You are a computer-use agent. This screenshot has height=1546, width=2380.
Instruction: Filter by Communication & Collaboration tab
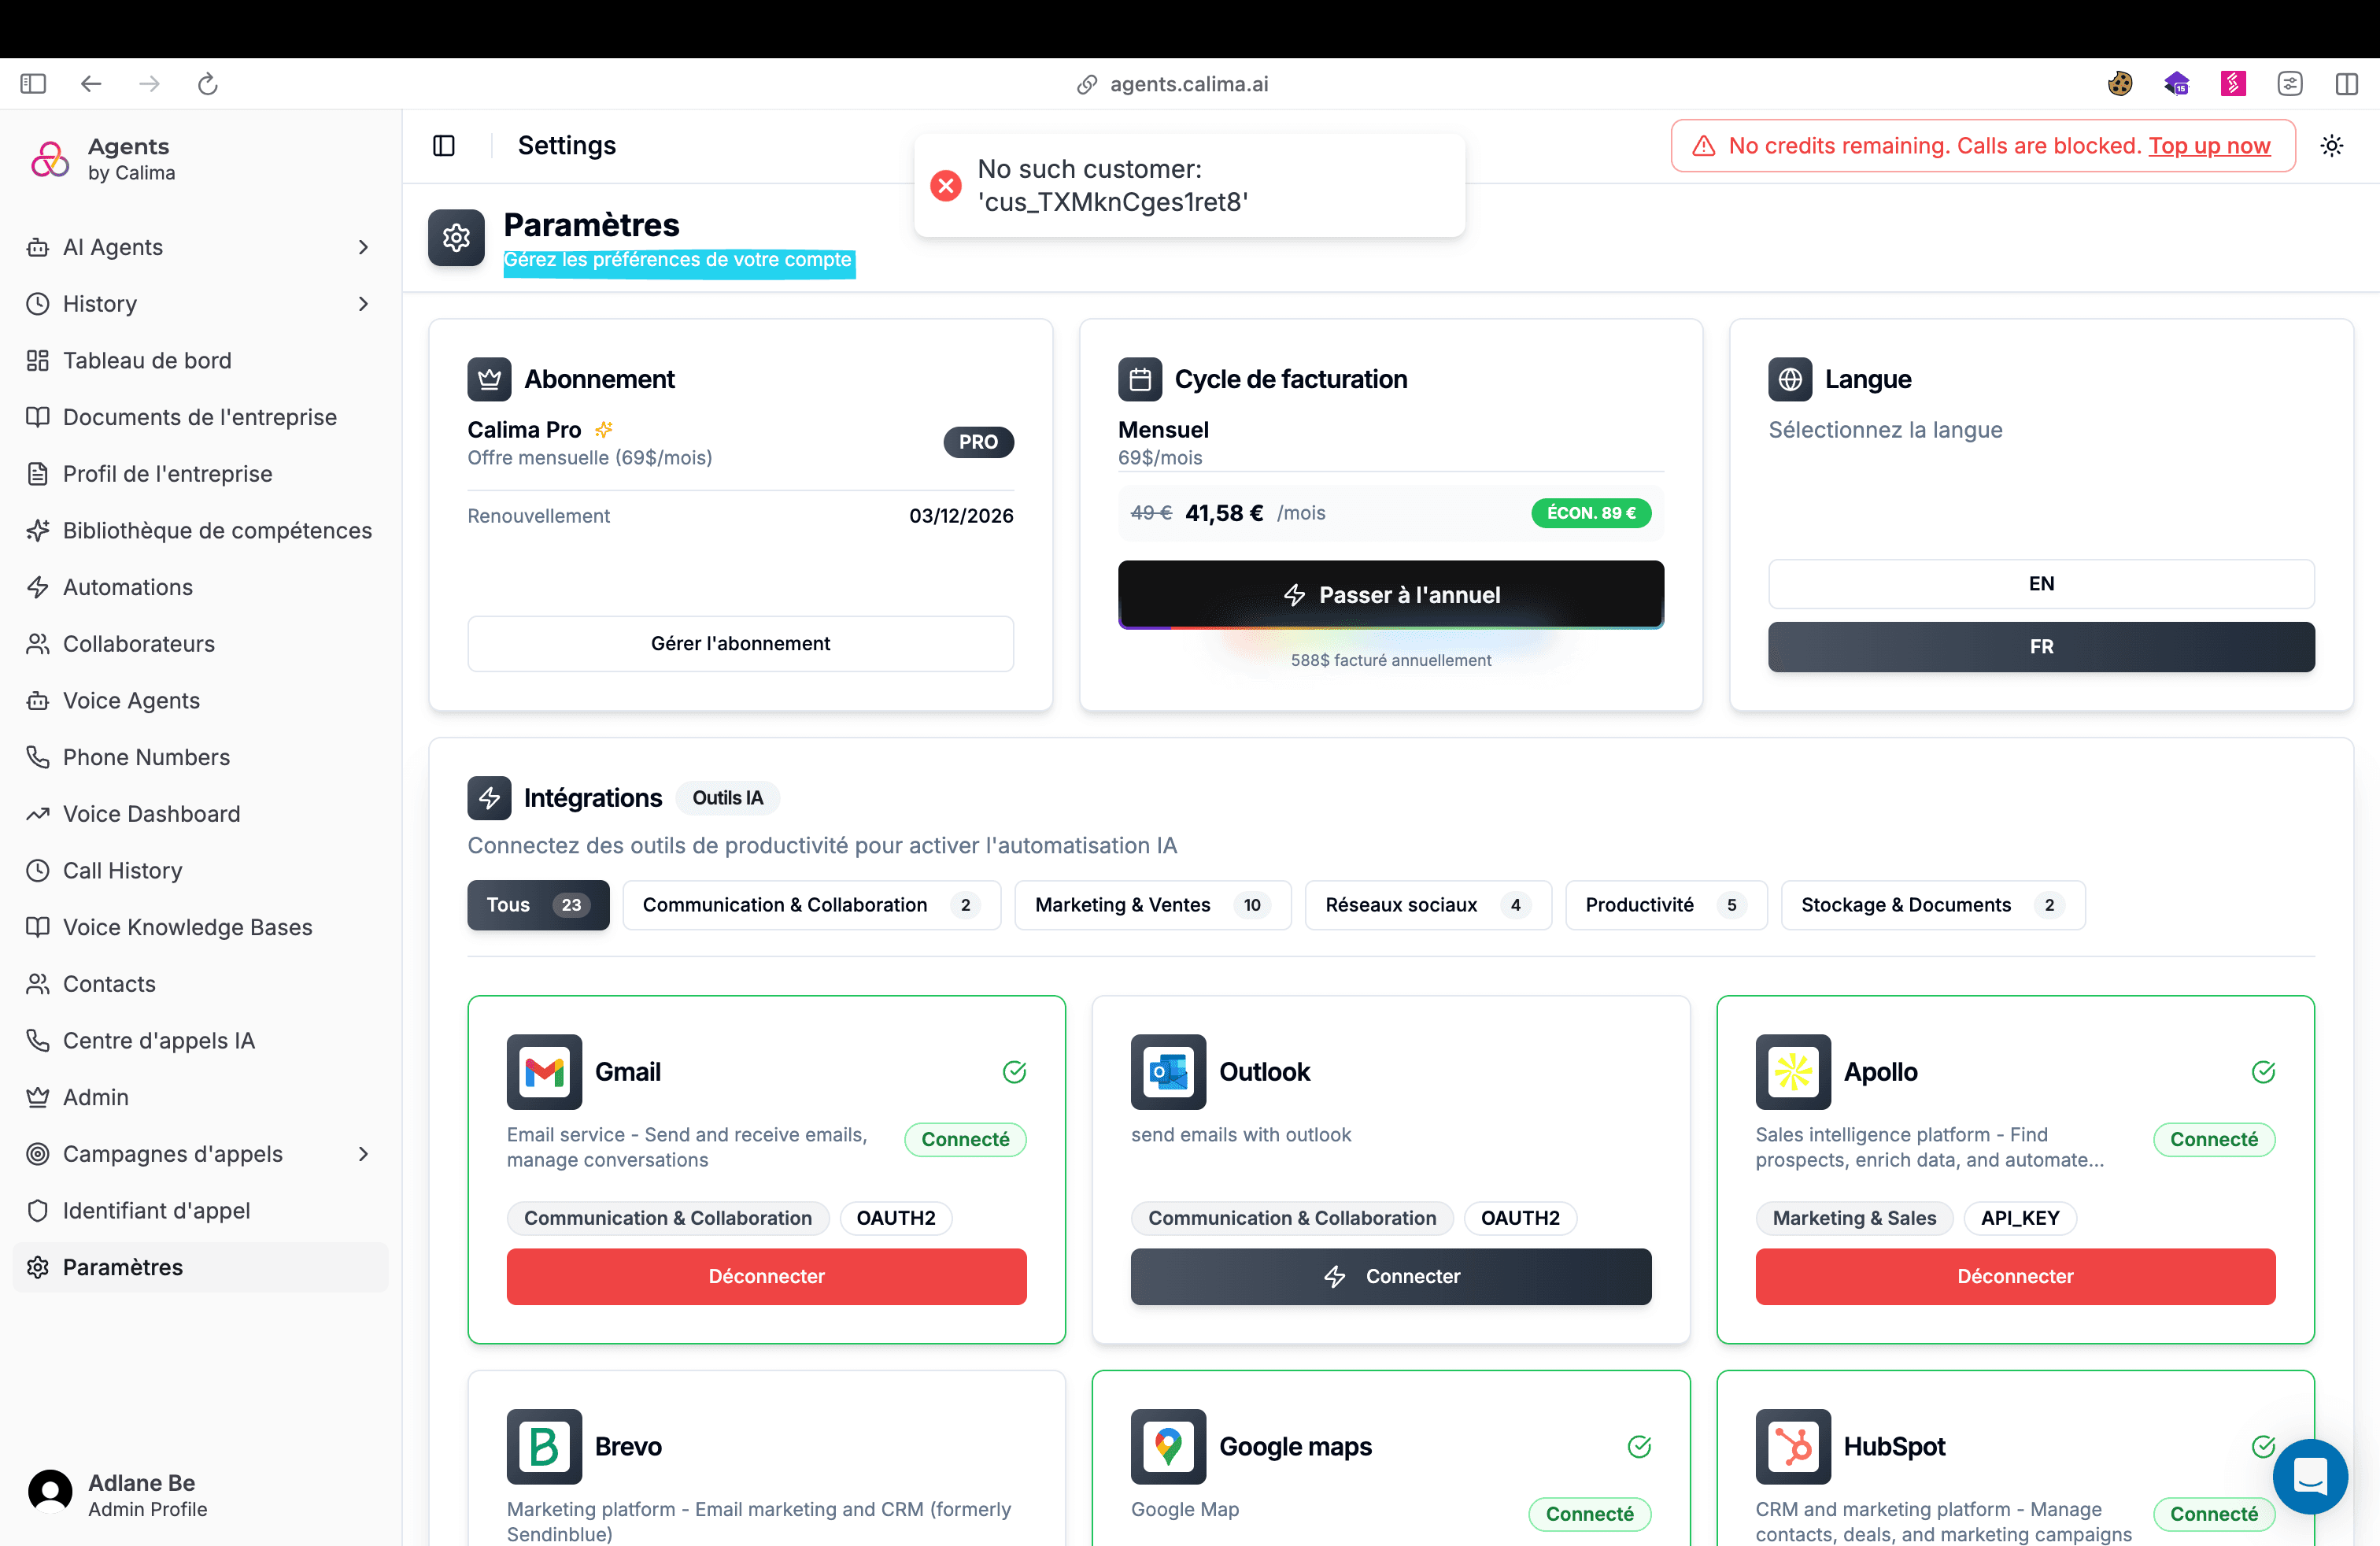point(811,905)
